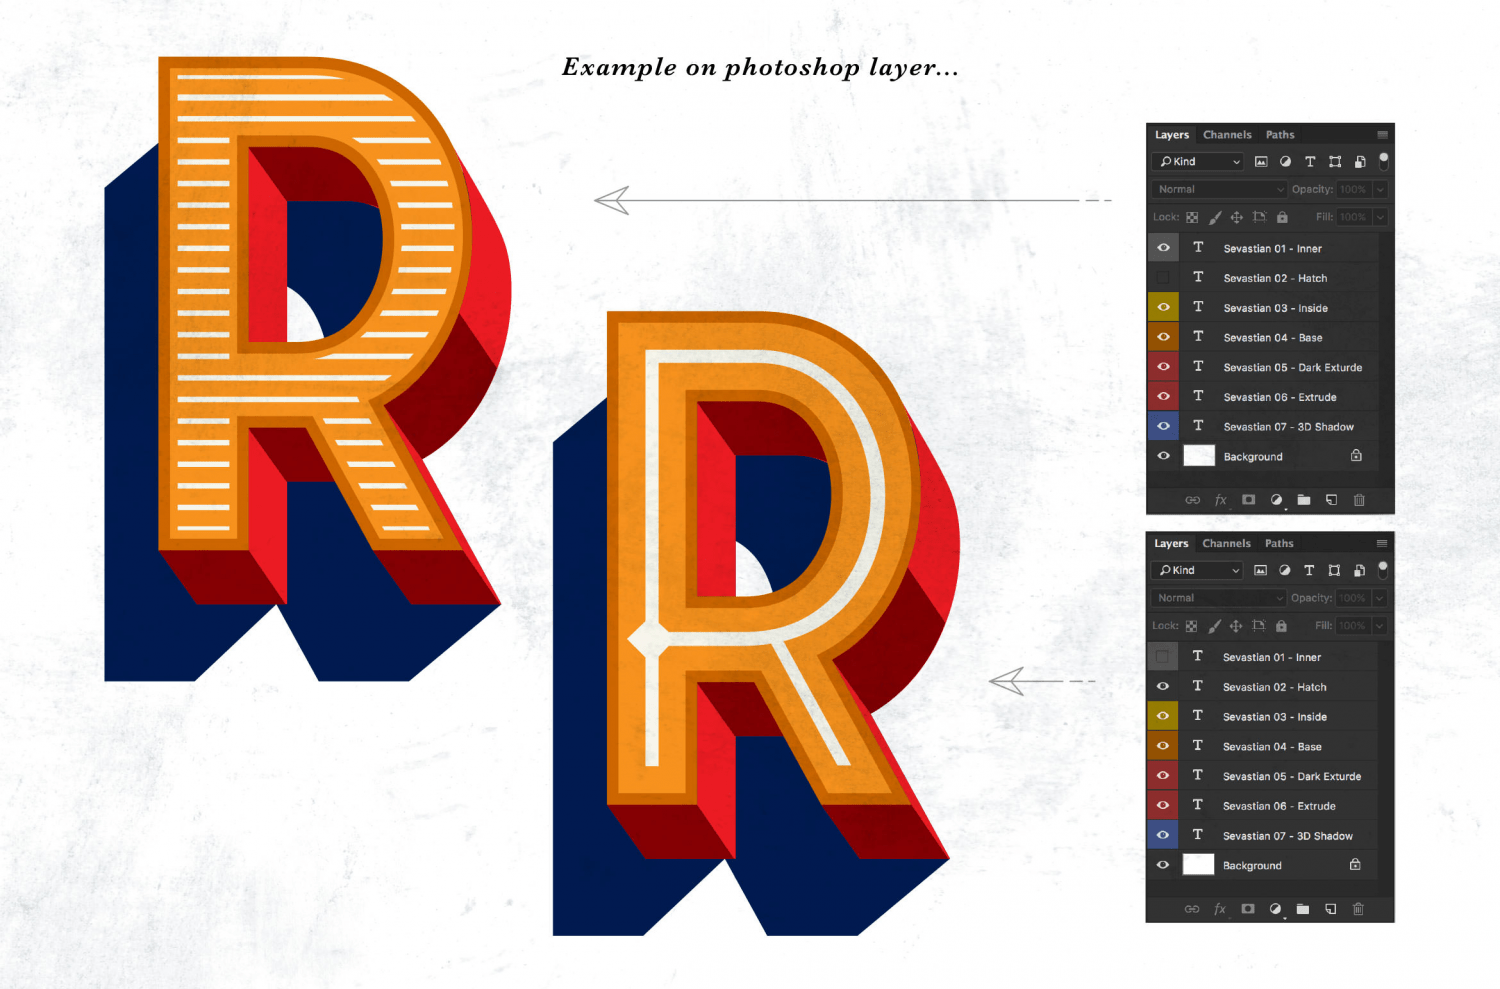Hide the 3D Shadow layer in upper panel
1500x989 pixels.
(1163, 426)
